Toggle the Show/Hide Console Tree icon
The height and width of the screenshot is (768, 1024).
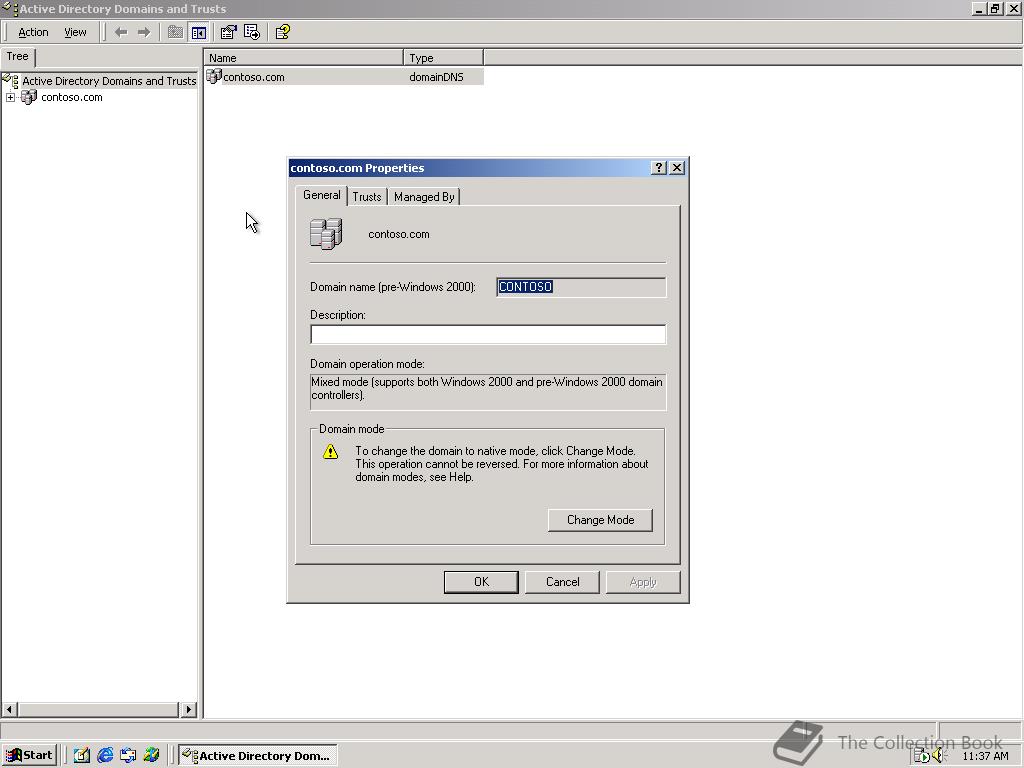199,32
